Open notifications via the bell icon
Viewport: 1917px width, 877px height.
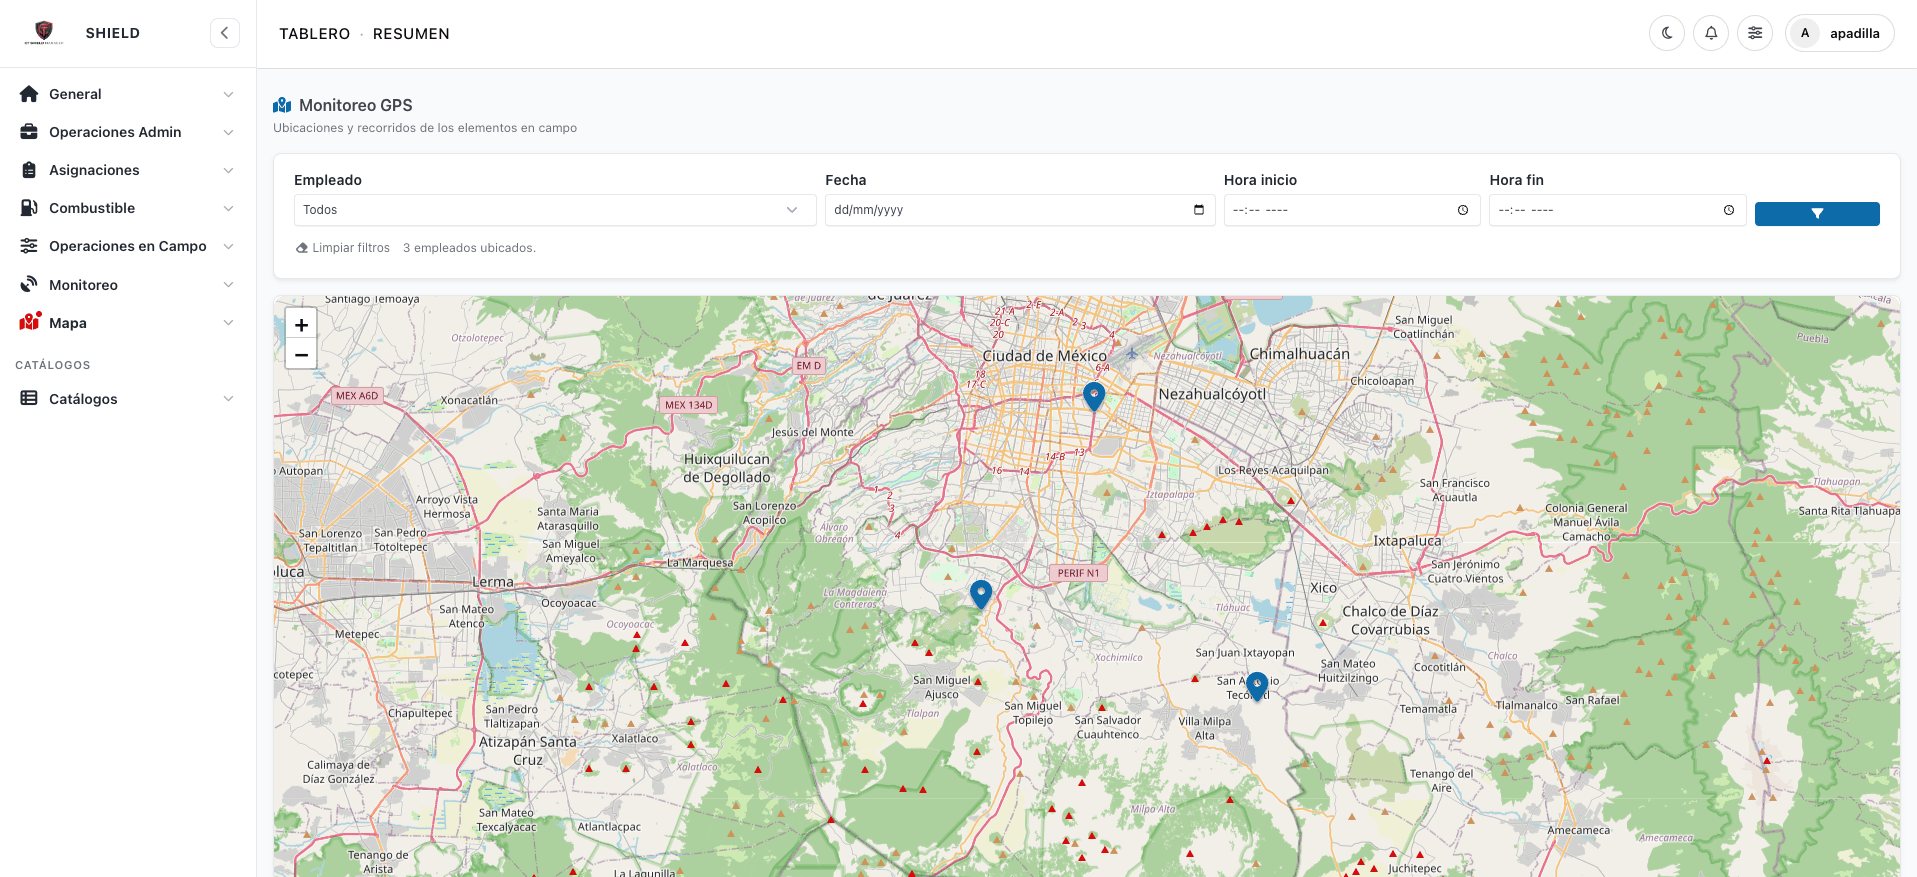click(x=1711, y=33)
